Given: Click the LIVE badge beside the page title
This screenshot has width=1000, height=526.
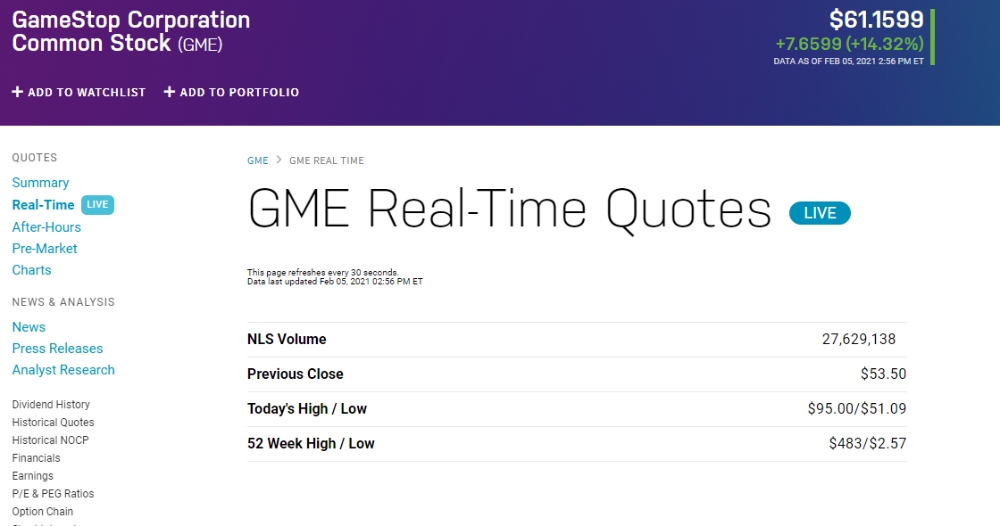Looking at the screenshot, I should [x=820, y=213].
